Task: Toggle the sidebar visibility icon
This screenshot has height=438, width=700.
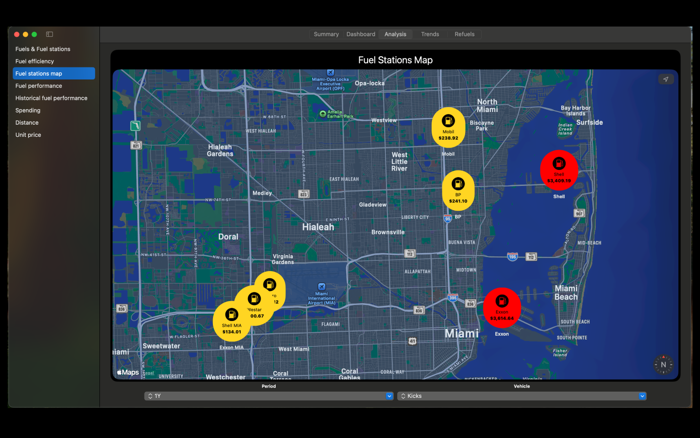Action: tap(50, 34)
